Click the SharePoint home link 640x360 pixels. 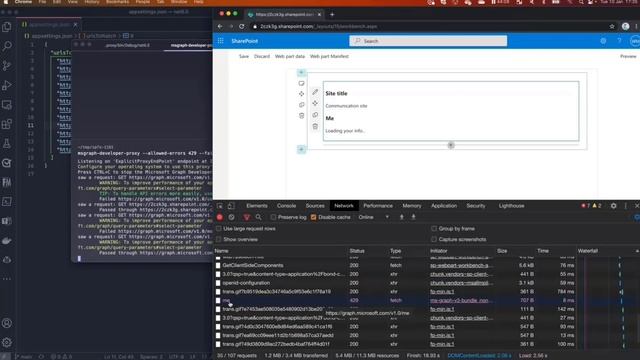tap(244, 41)
